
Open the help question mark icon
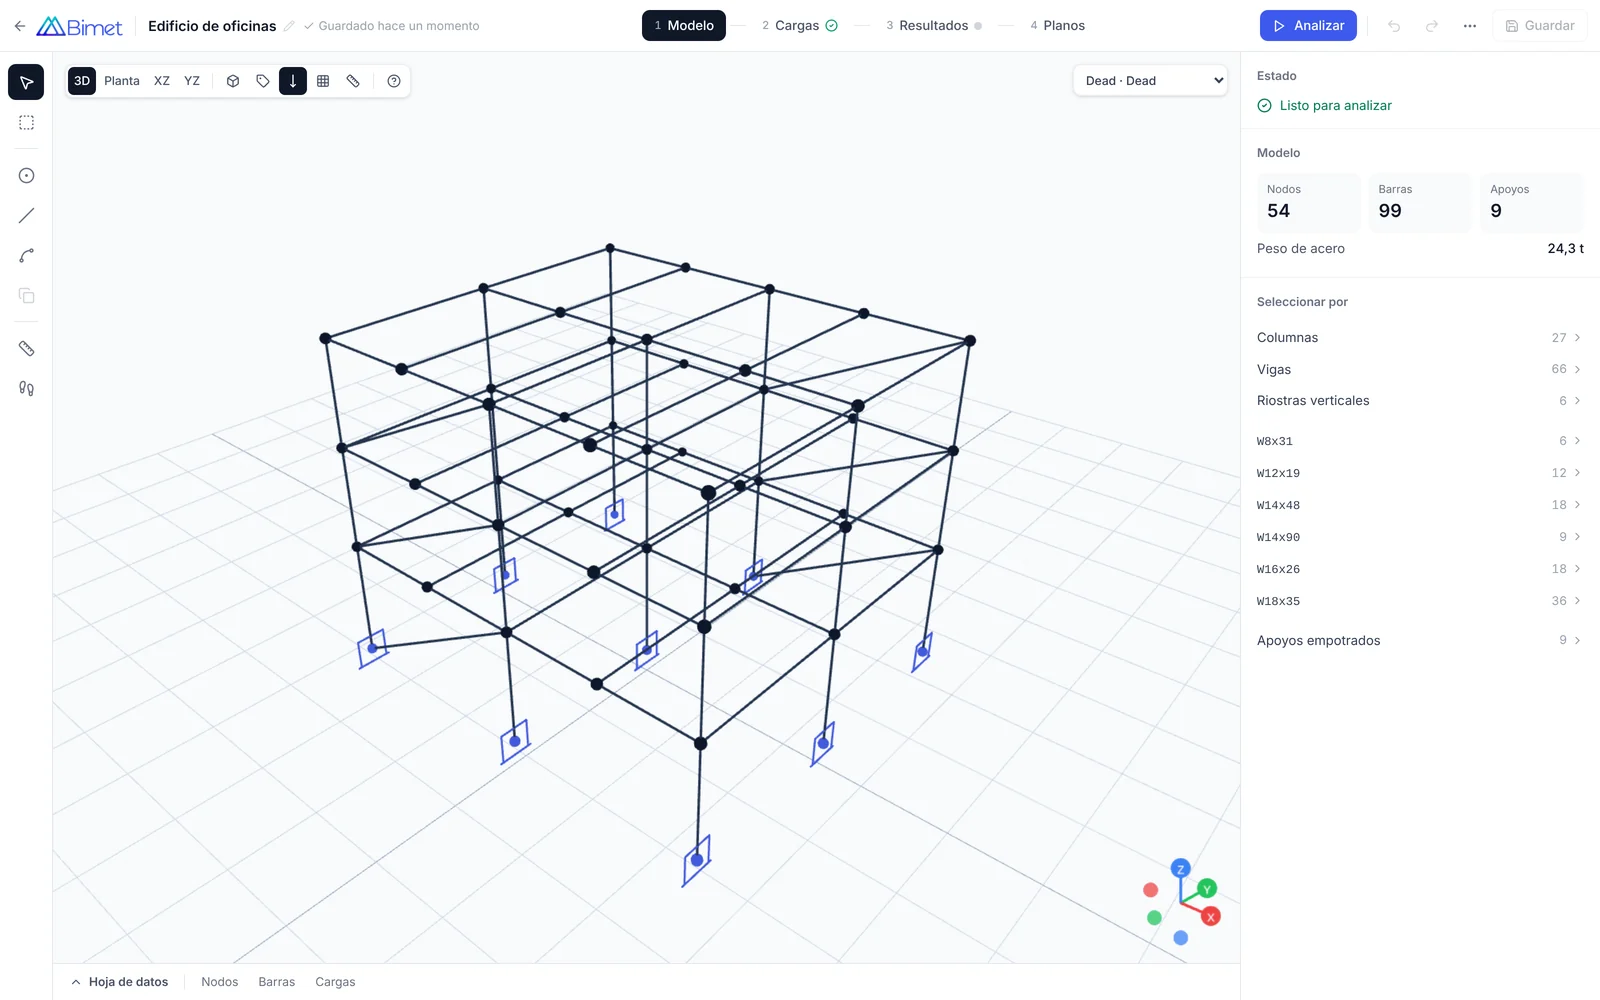(x=394, y=81)
